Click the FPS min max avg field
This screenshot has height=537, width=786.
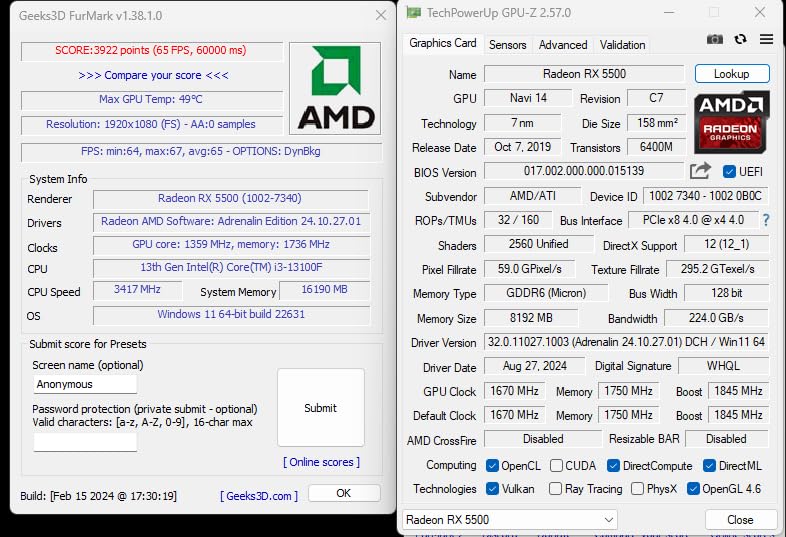[201, 151]
